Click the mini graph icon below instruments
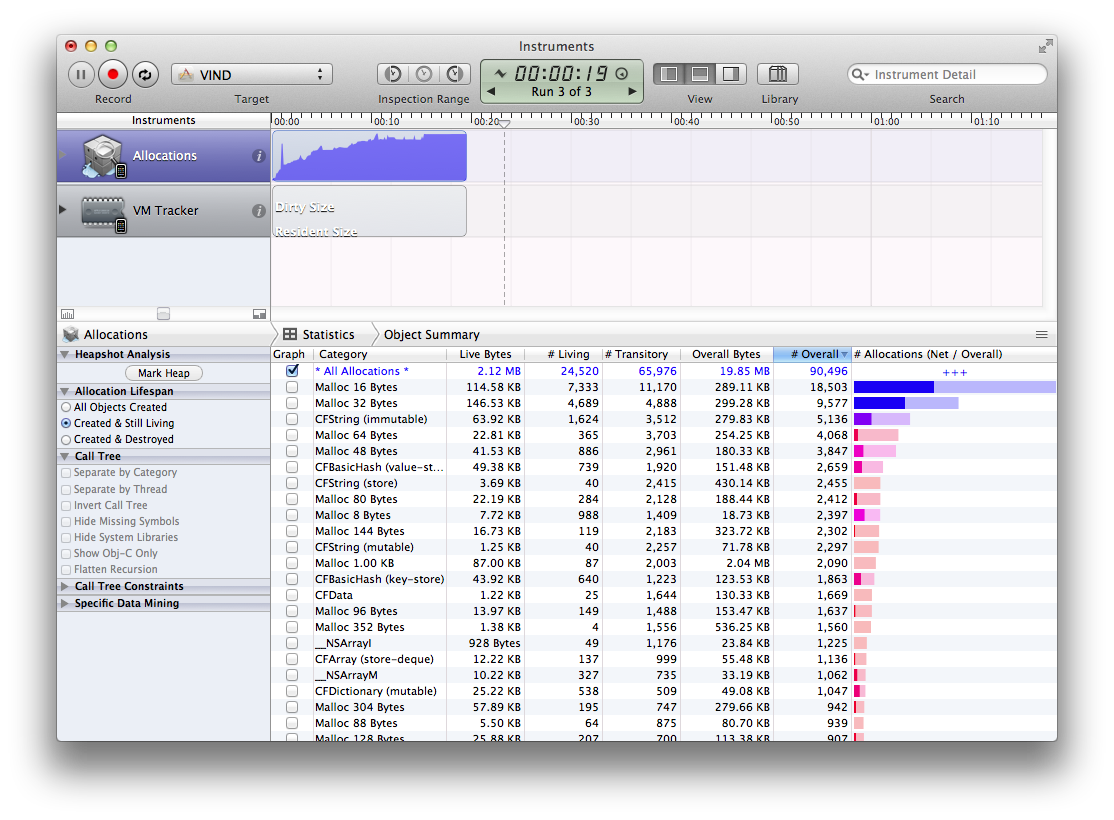Image resolution: width=1114 pixels, height=820 pixels. (x=67, y=314)
